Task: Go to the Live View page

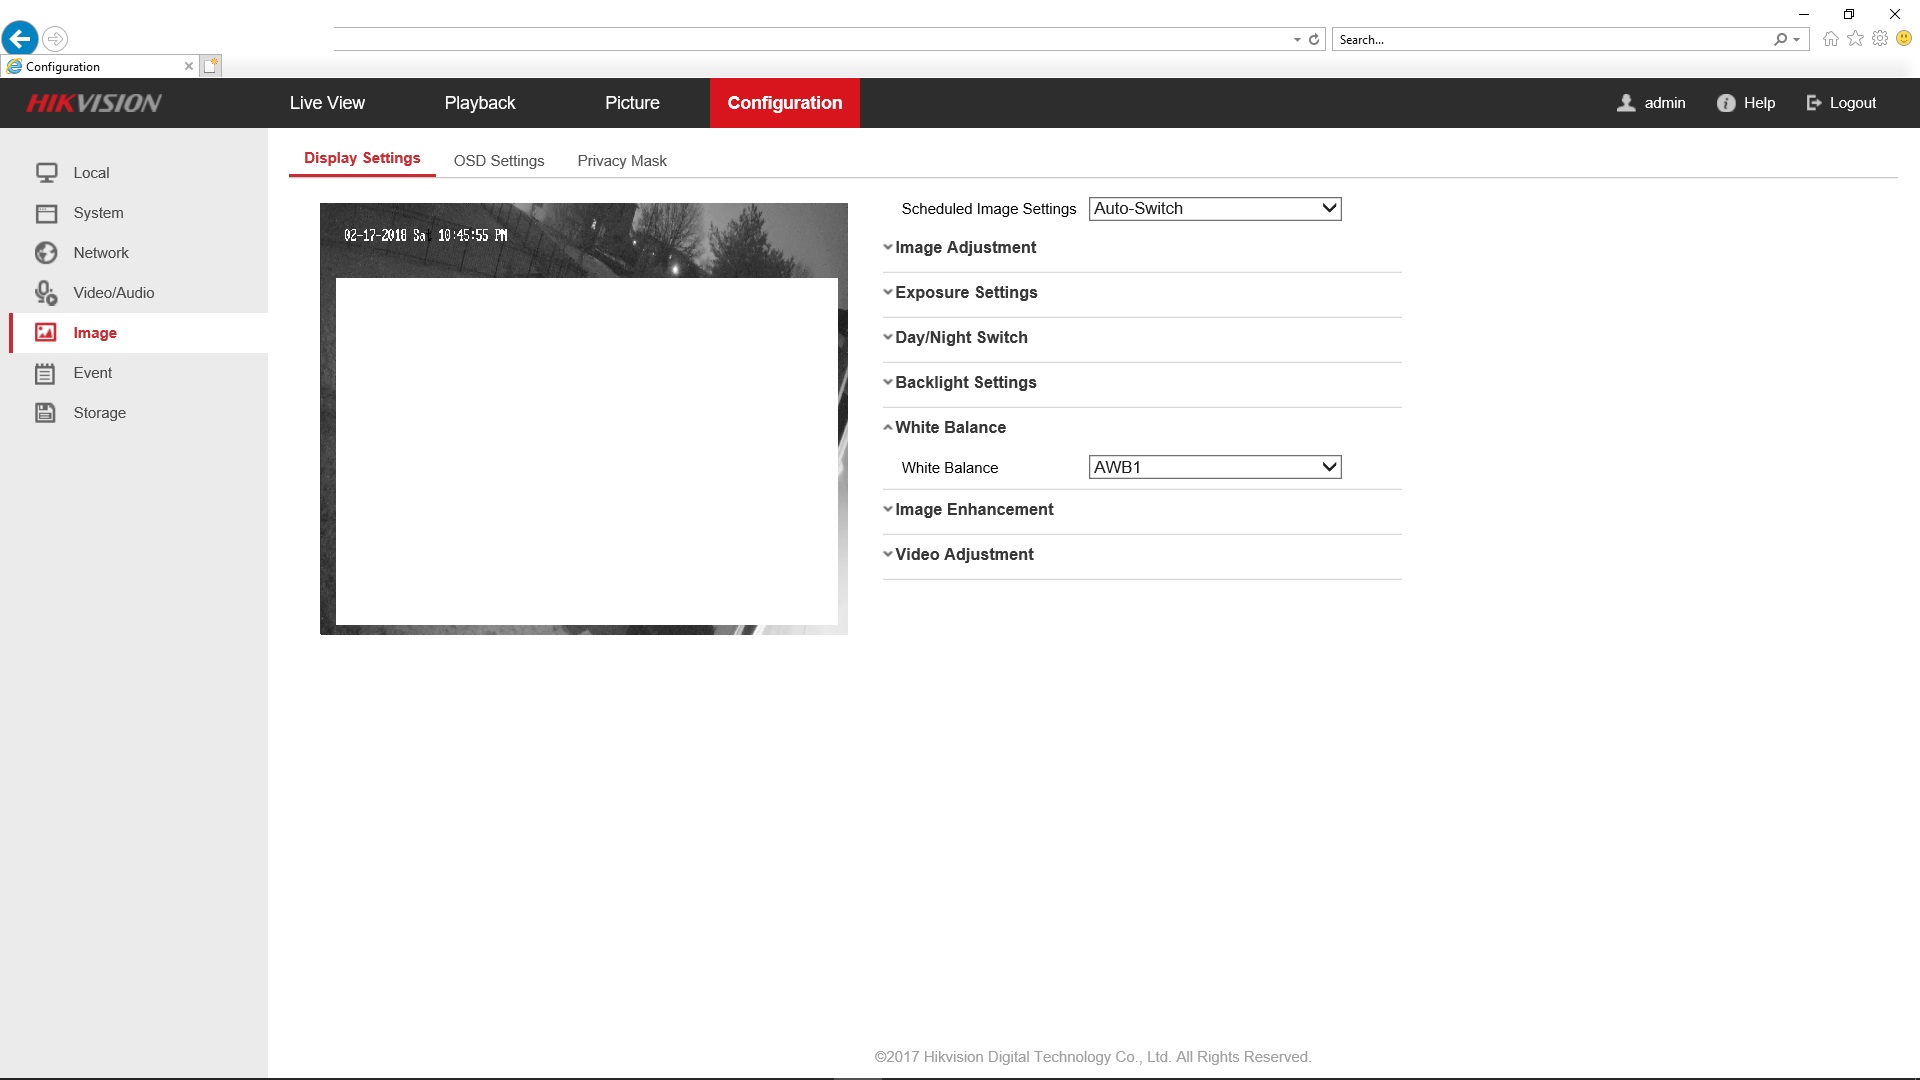Action: point(327,103)
